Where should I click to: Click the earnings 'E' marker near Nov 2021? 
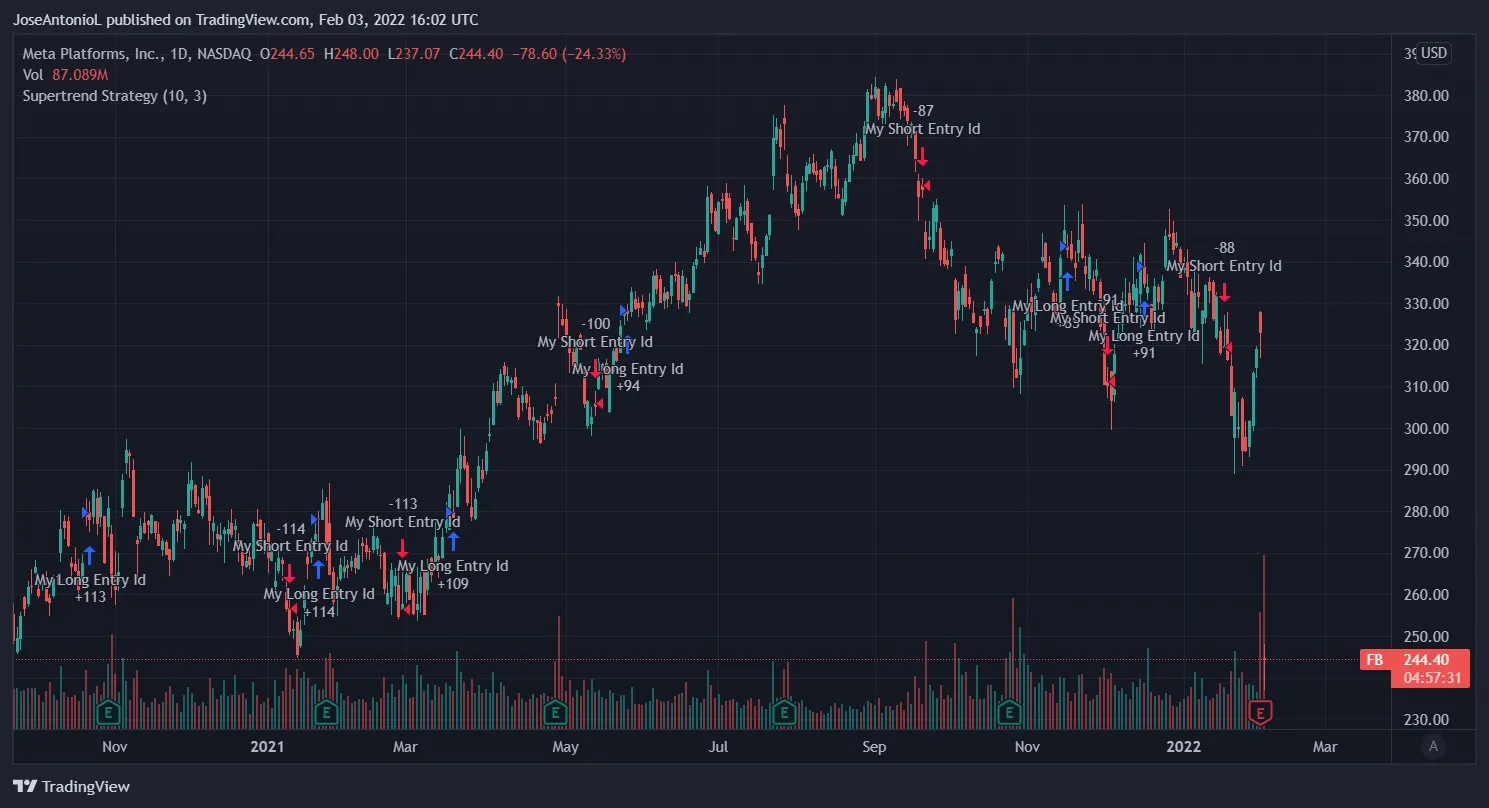[x=1010, y=713]
